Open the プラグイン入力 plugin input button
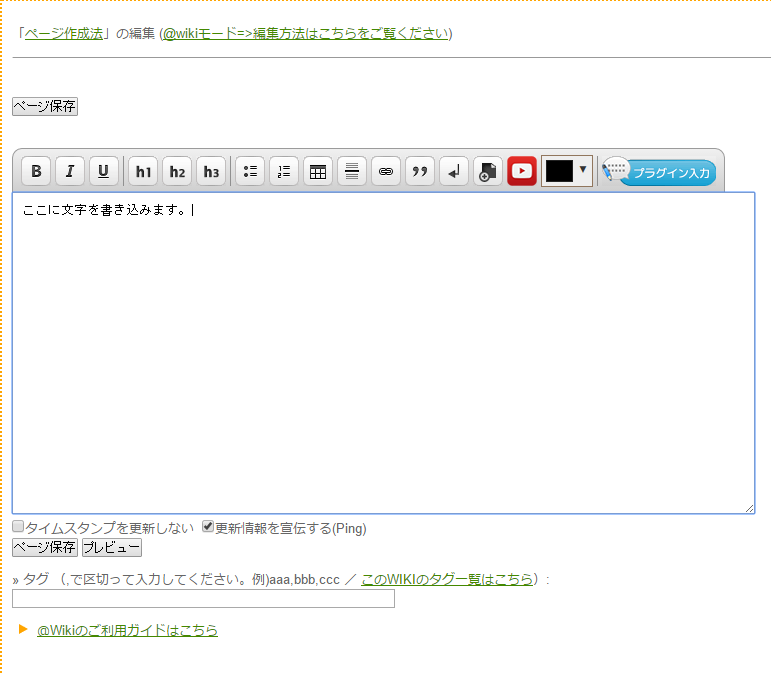771x675 pixels. tap(659, 172)
